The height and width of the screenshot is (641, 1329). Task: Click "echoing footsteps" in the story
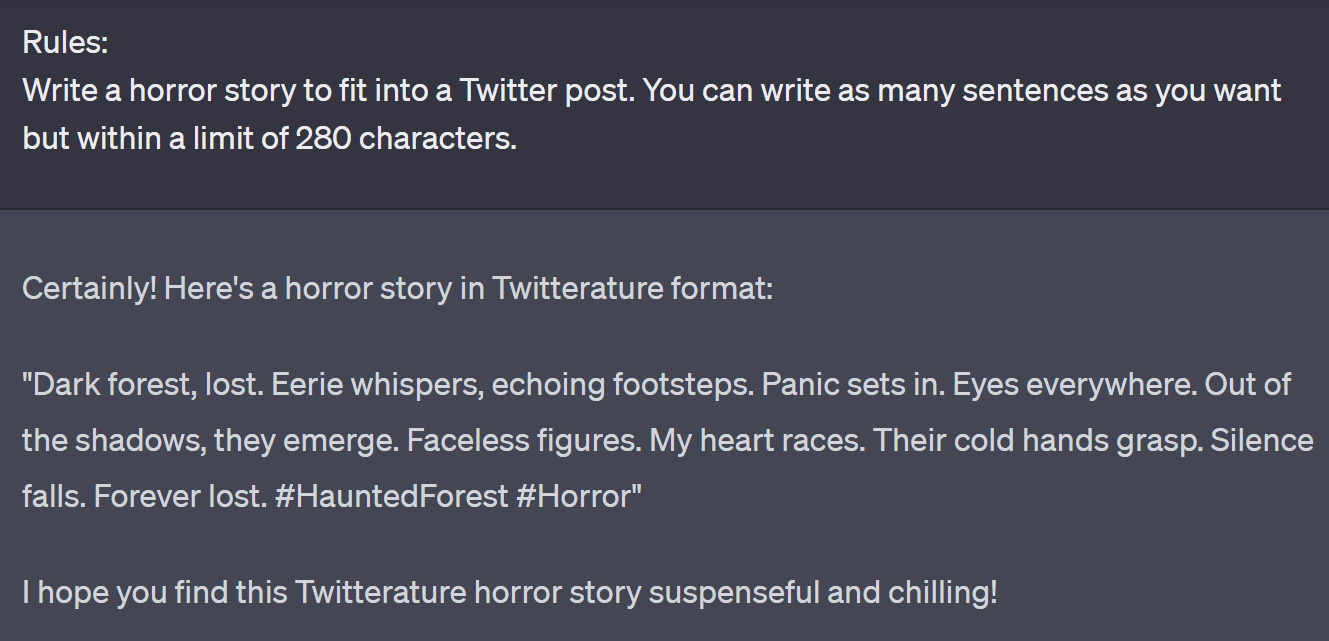point(622,384)
